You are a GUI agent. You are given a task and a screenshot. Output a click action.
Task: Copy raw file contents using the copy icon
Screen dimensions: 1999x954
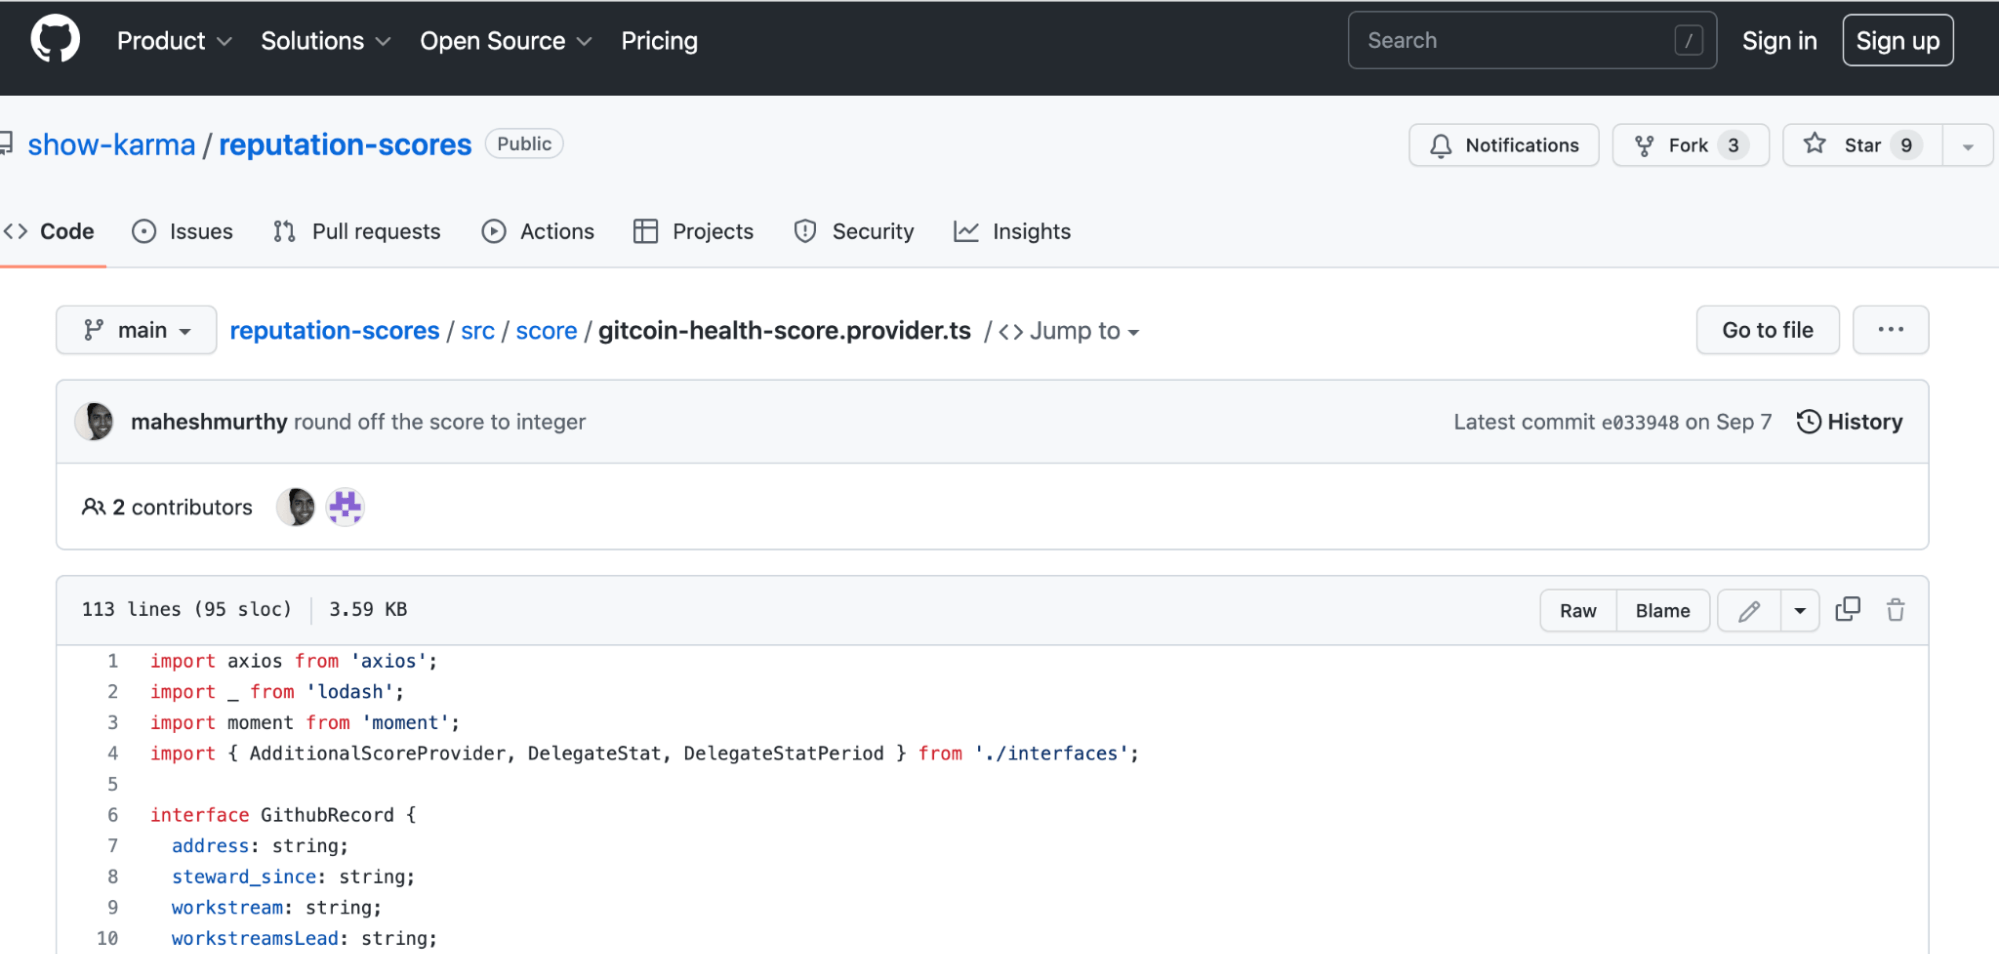(1847, 609)
